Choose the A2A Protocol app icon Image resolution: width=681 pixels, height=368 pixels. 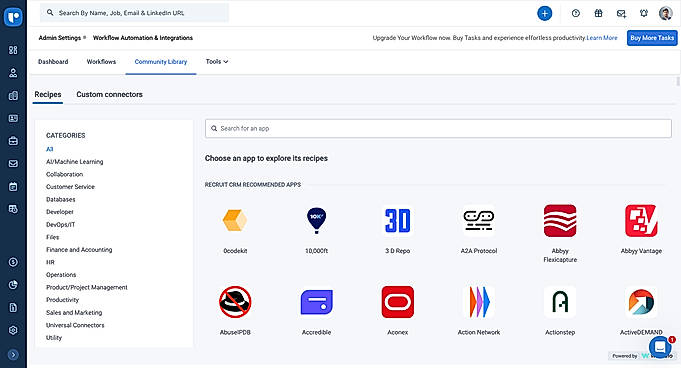pos(479,221)
